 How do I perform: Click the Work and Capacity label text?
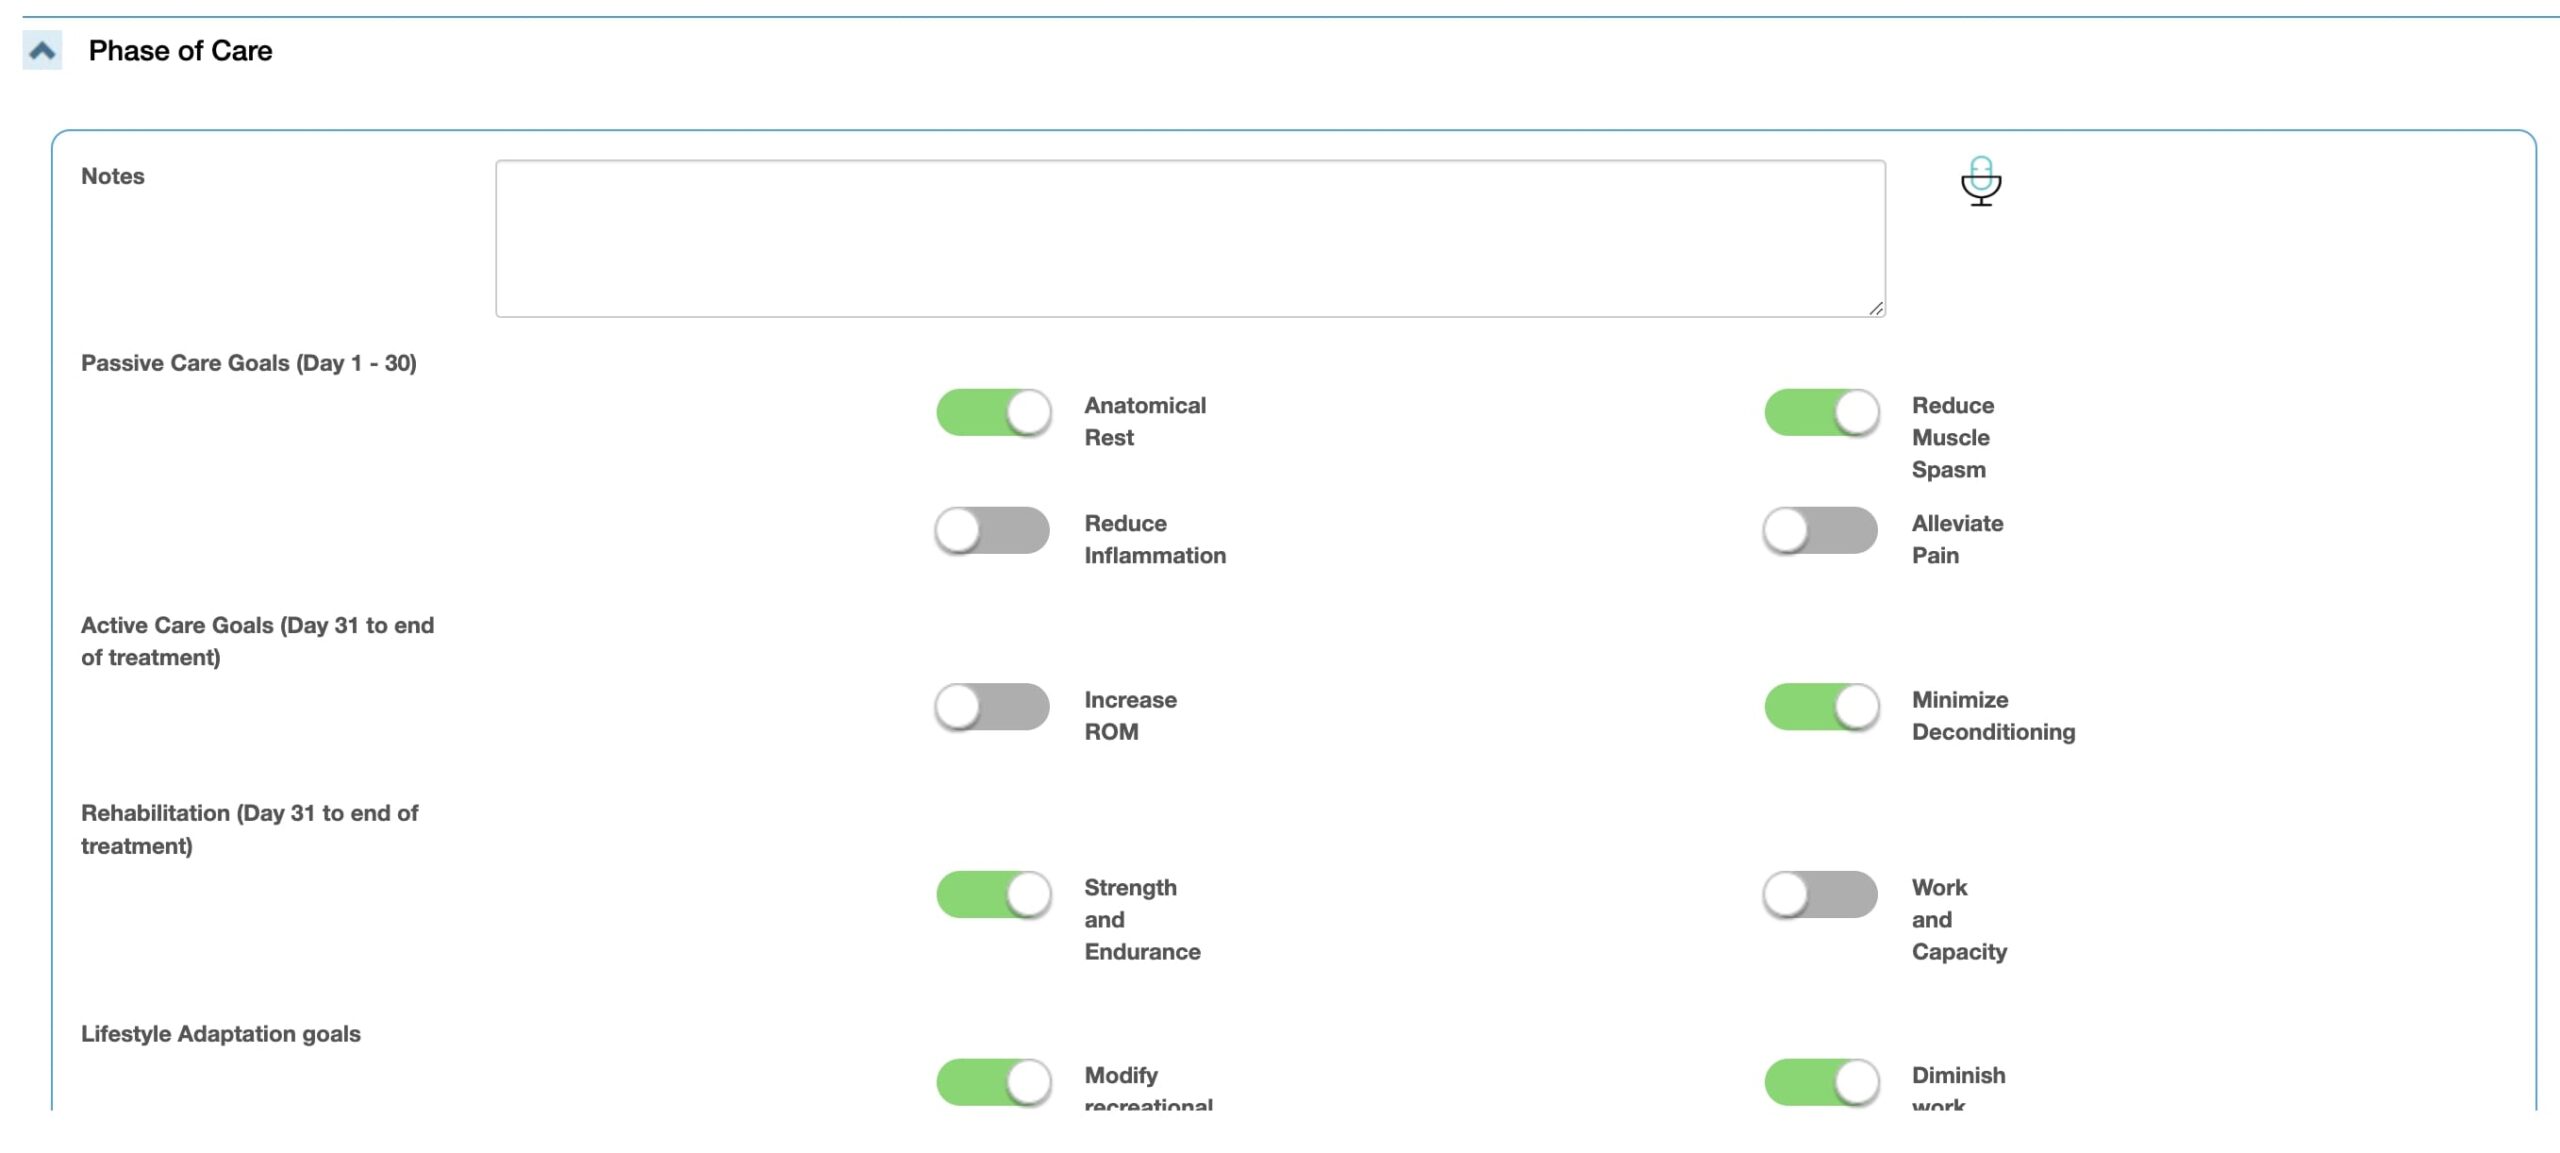coord(1959,919)
